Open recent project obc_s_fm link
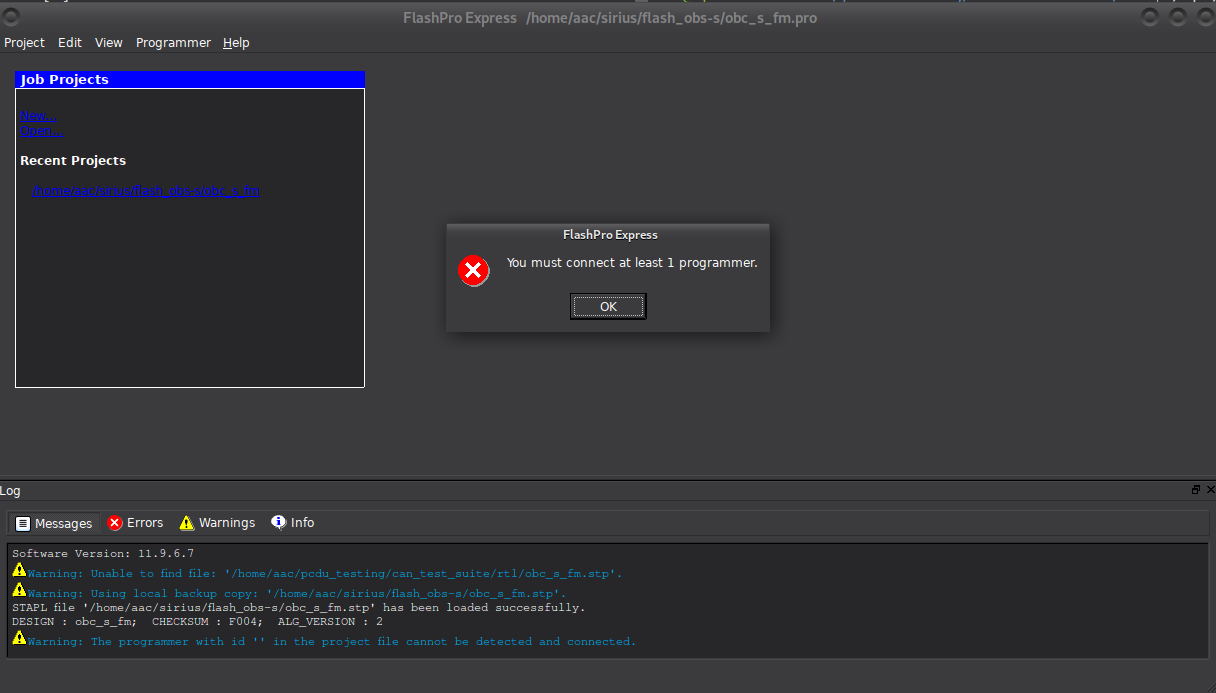The height and width of the screenshot is (693, 1216). pyautogui.click(x=146, y=191)
